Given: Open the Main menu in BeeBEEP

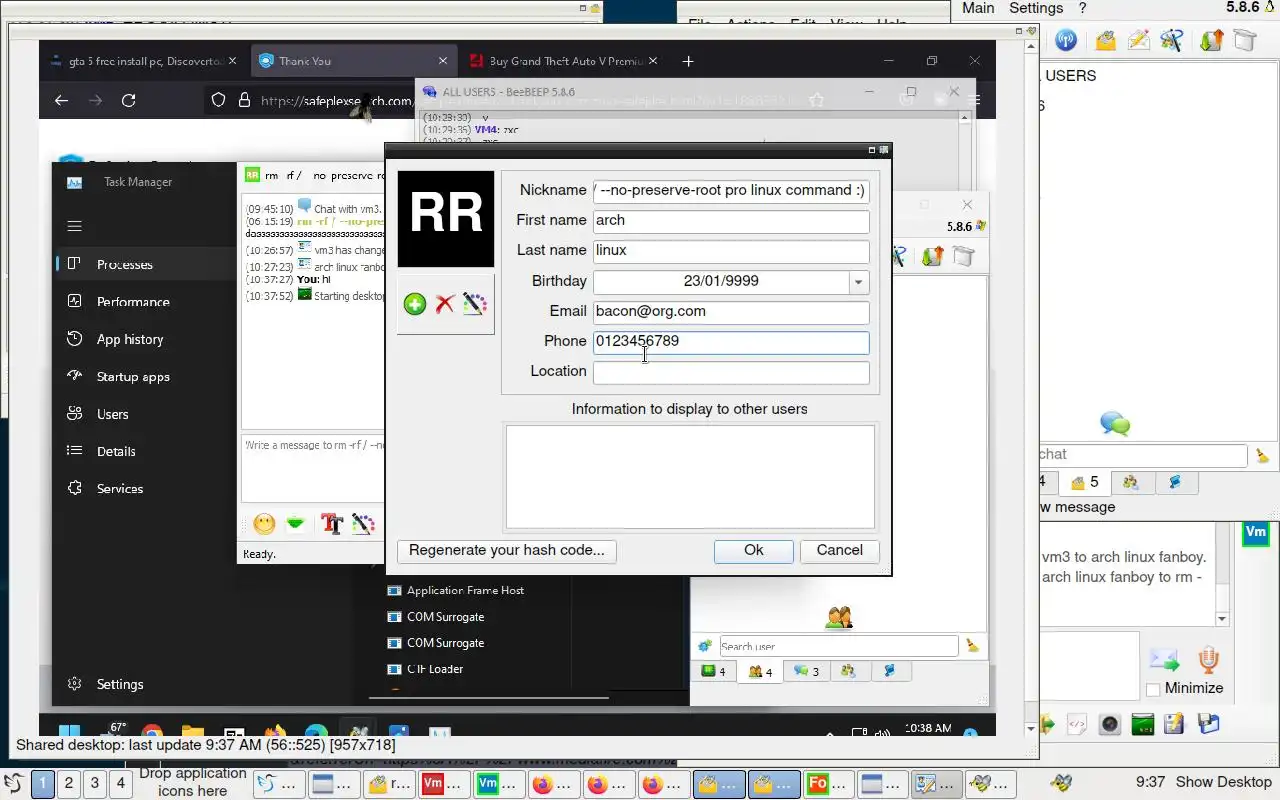Looking at the screenshot, I should tap(978, 8).
